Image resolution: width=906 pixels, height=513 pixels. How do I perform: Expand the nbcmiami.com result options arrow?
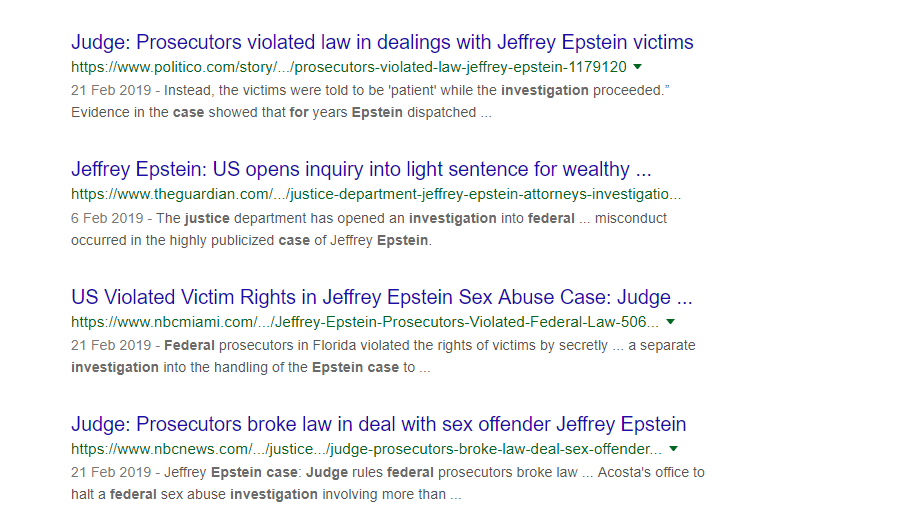(670, 322)
